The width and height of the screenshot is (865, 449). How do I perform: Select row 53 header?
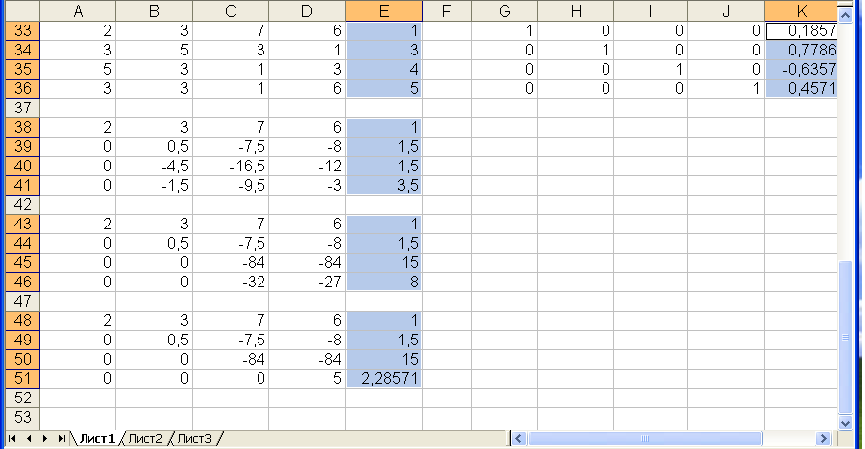23,417
